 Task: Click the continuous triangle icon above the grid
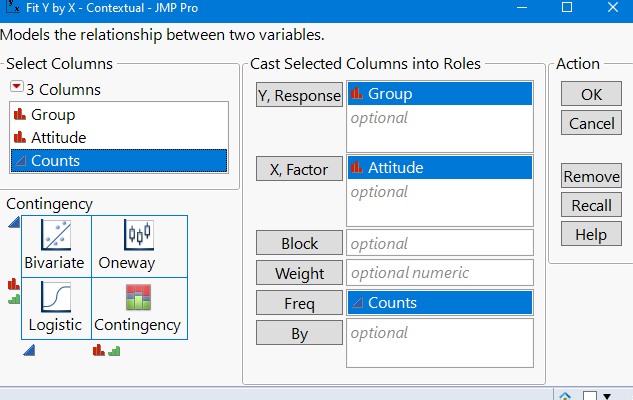pos(14,222)
